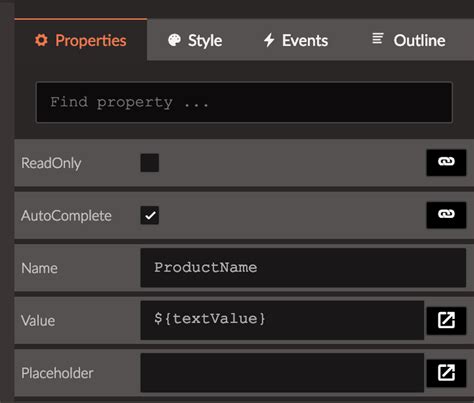The width and height of the screenshot is (474, 403).
Task: Click the link binding icon for AutoComplete
Action: click(x=446, y=215)
